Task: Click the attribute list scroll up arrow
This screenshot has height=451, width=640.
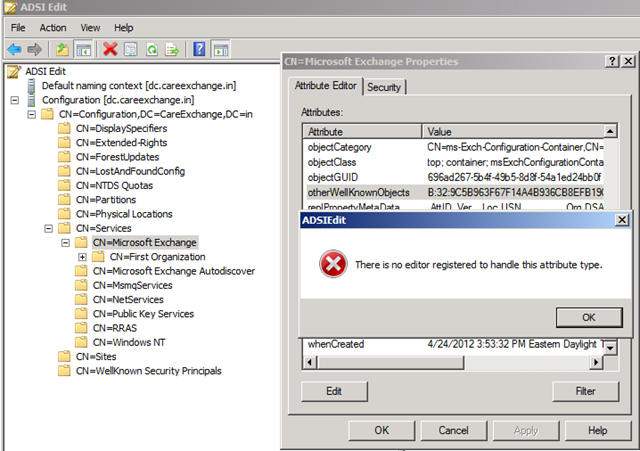Action: click(x=610, y=131)
